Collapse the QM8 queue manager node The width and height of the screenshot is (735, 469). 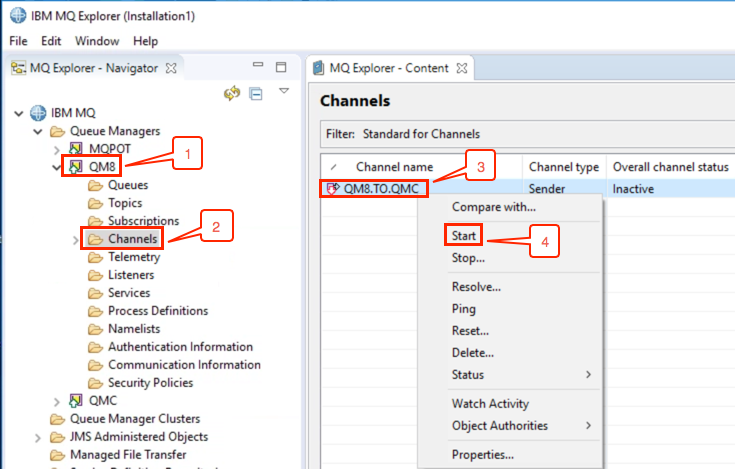pyautogui.click(x=57, y=167)
